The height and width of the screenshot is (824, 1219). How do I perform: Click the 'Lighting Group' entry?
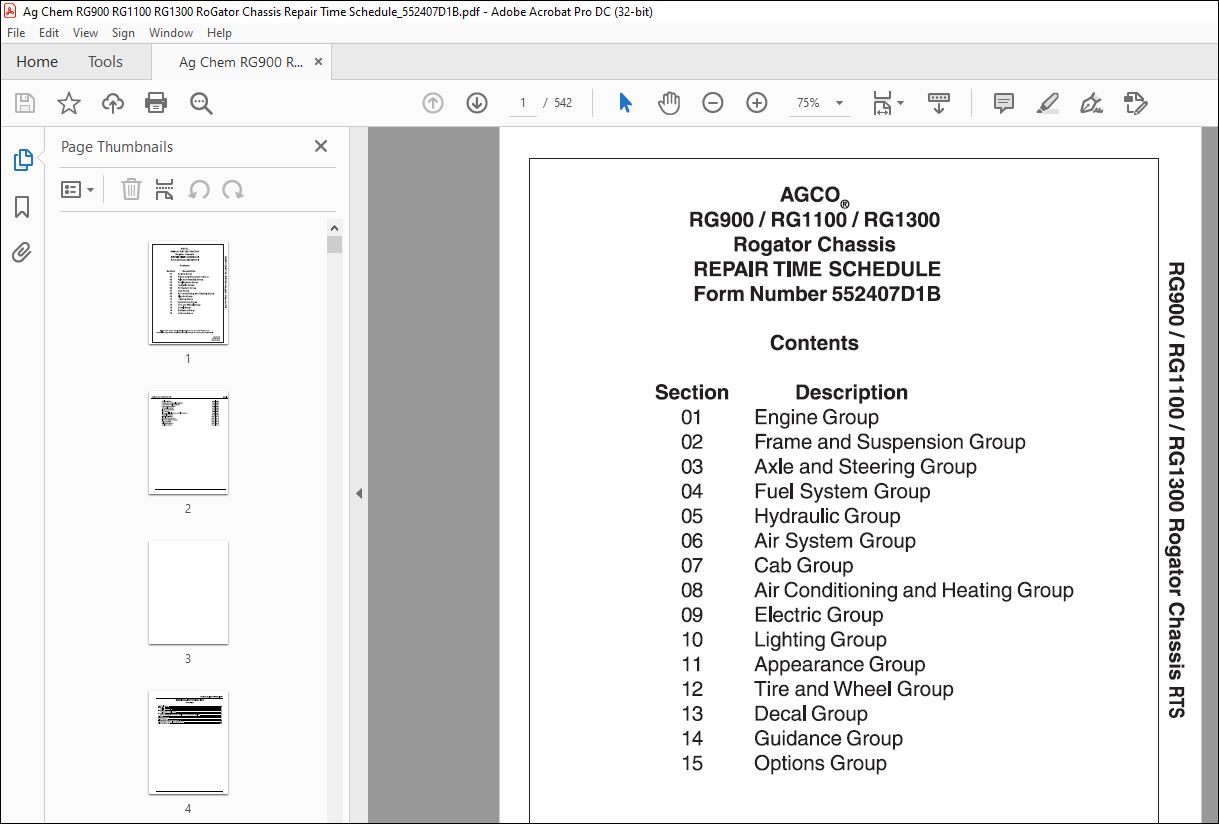point(820,640)
